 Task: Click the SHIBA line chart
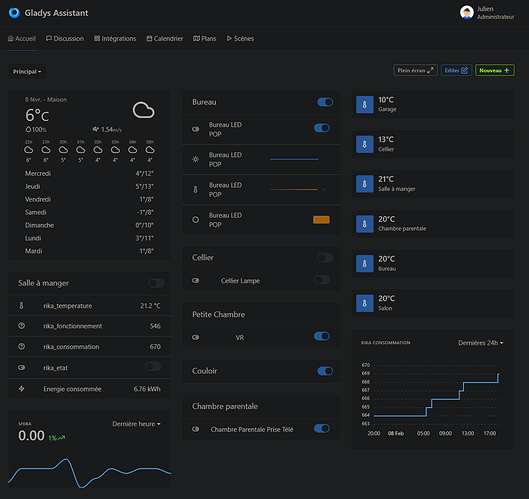[x=89, y=472]
